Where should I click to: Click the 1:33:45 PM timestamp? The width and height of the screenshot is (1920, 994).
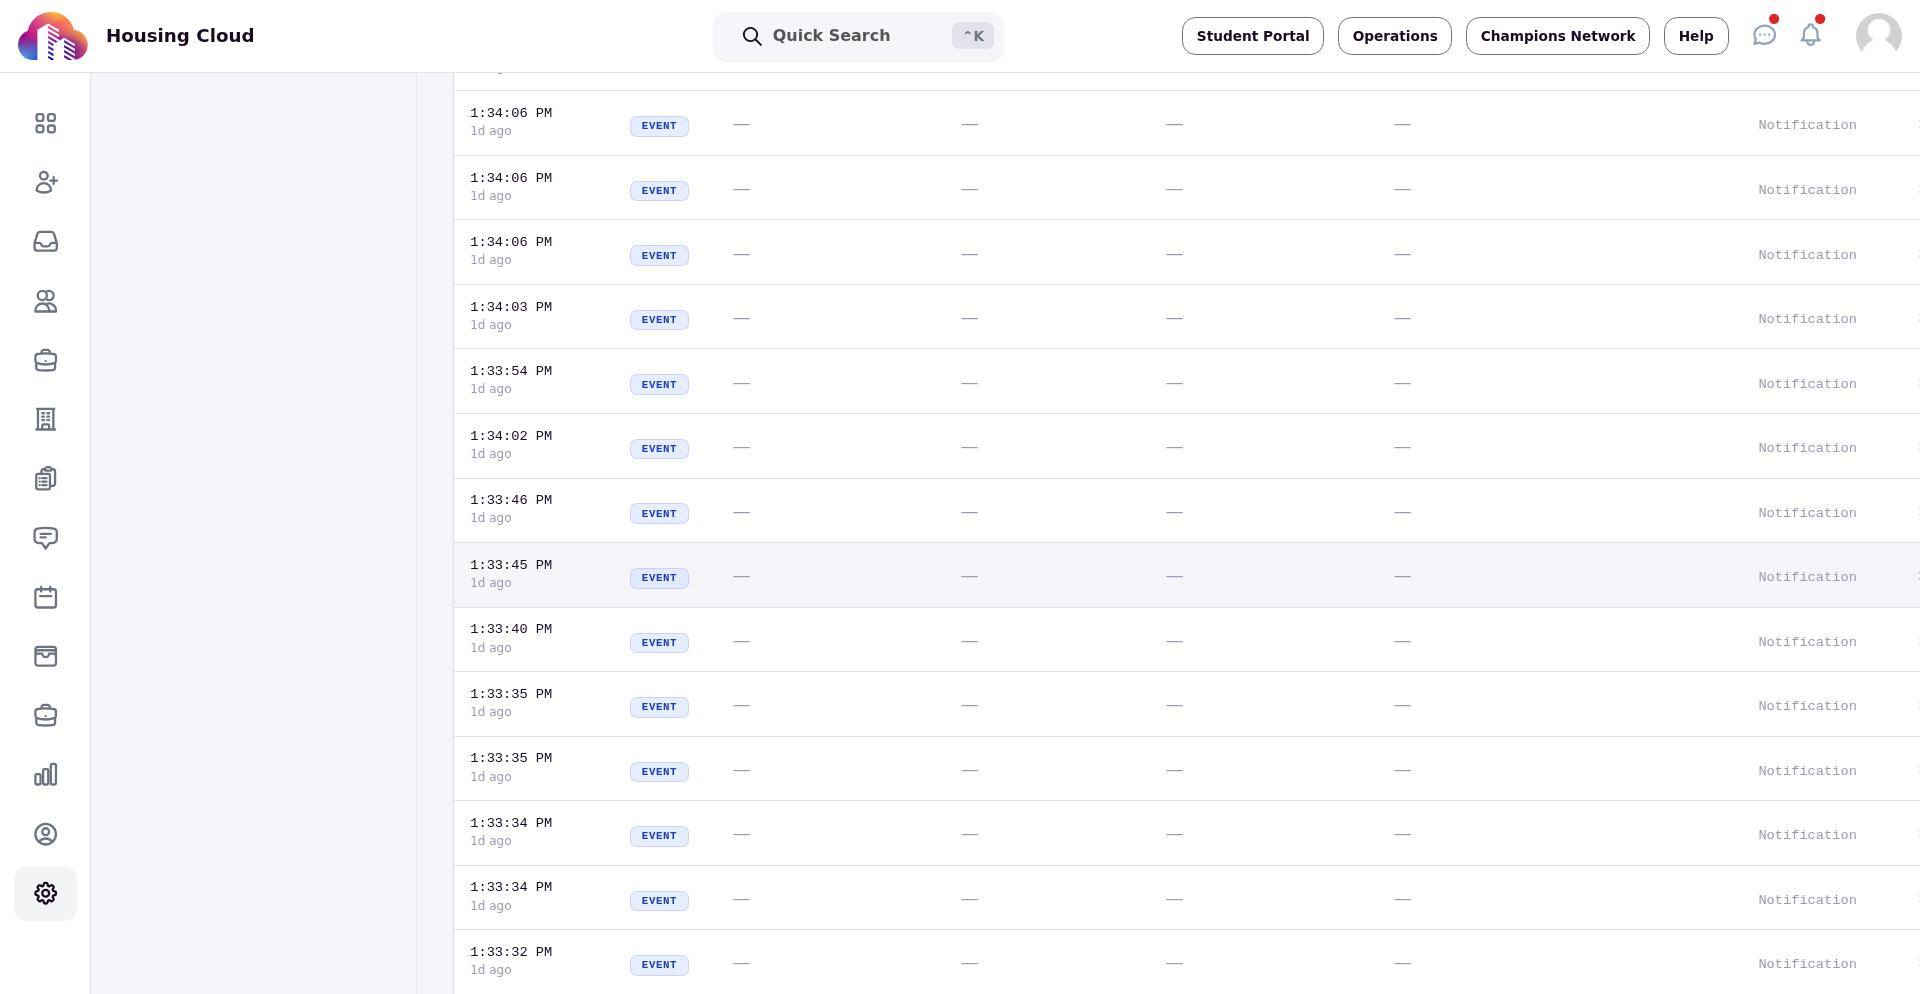tap(511, 565)
